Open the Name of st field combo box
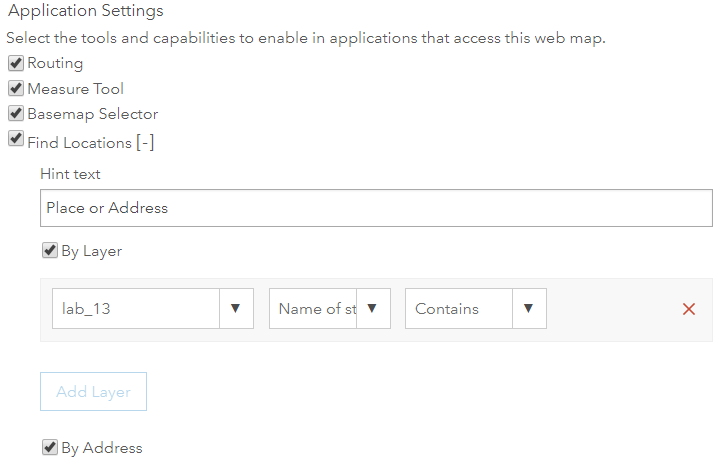Image resolution: width=720 pixels, height=469 pixels. pyautogui.click(x=317, y=309)
